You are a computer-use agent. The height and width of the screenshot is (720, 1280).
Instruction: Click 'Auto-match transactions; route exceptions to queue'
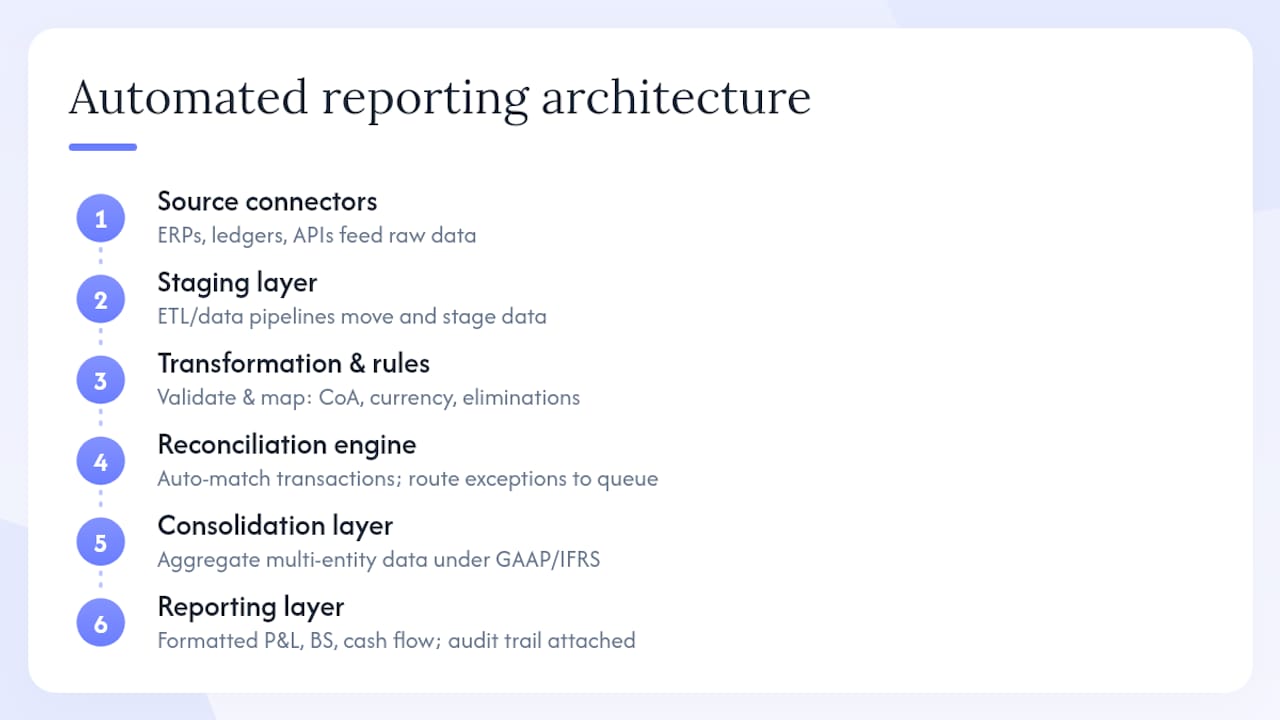pos(407,479)
